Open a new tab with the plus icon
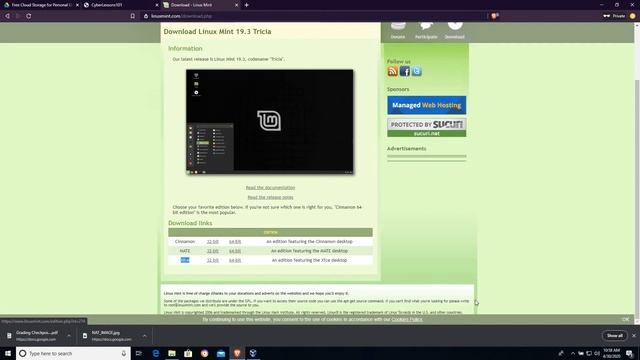Screen dimensions: 640x360 point(247,5)
